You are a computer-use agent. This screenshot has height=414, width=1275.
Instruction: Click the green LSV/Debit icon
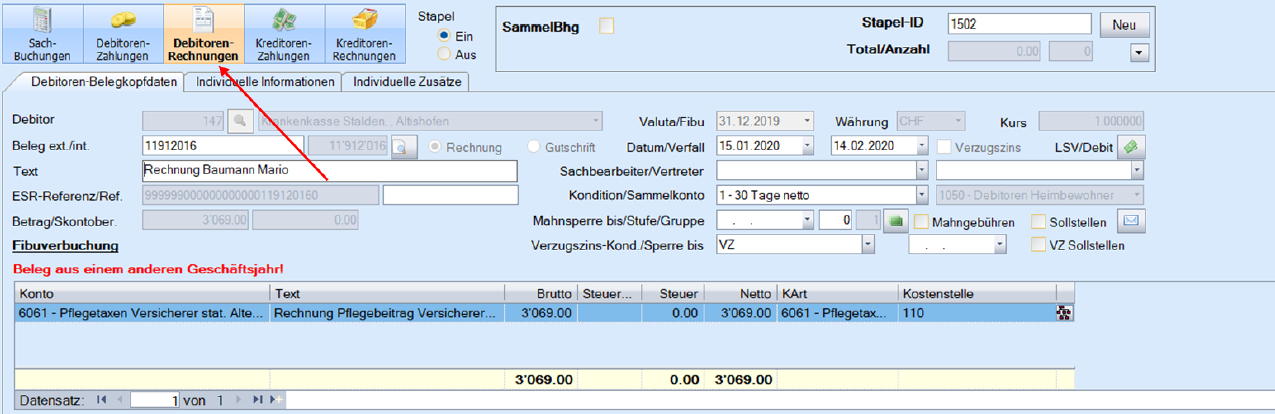[1130, 147]
